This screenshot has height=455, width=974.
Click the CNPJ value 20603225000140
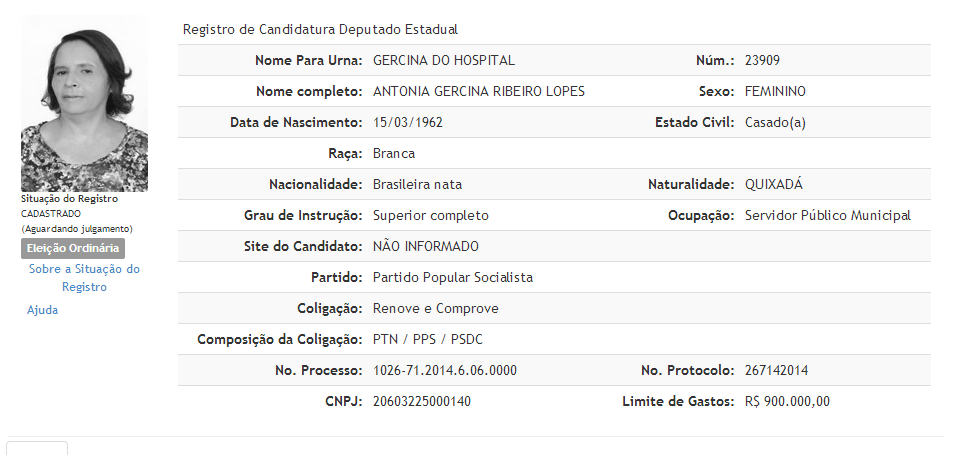click(422, 402)
